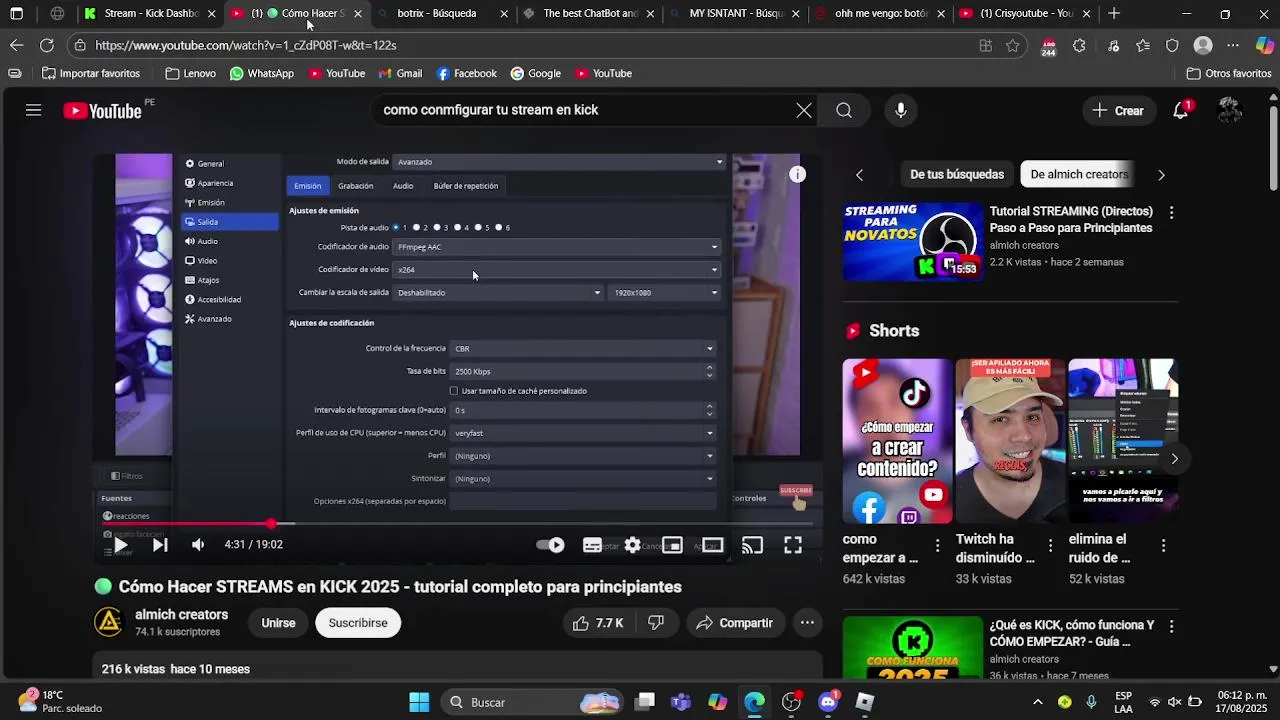This screenshot has height=720, width=1280.
Task: Seek along the red progress bar
Action: point(457,524)
